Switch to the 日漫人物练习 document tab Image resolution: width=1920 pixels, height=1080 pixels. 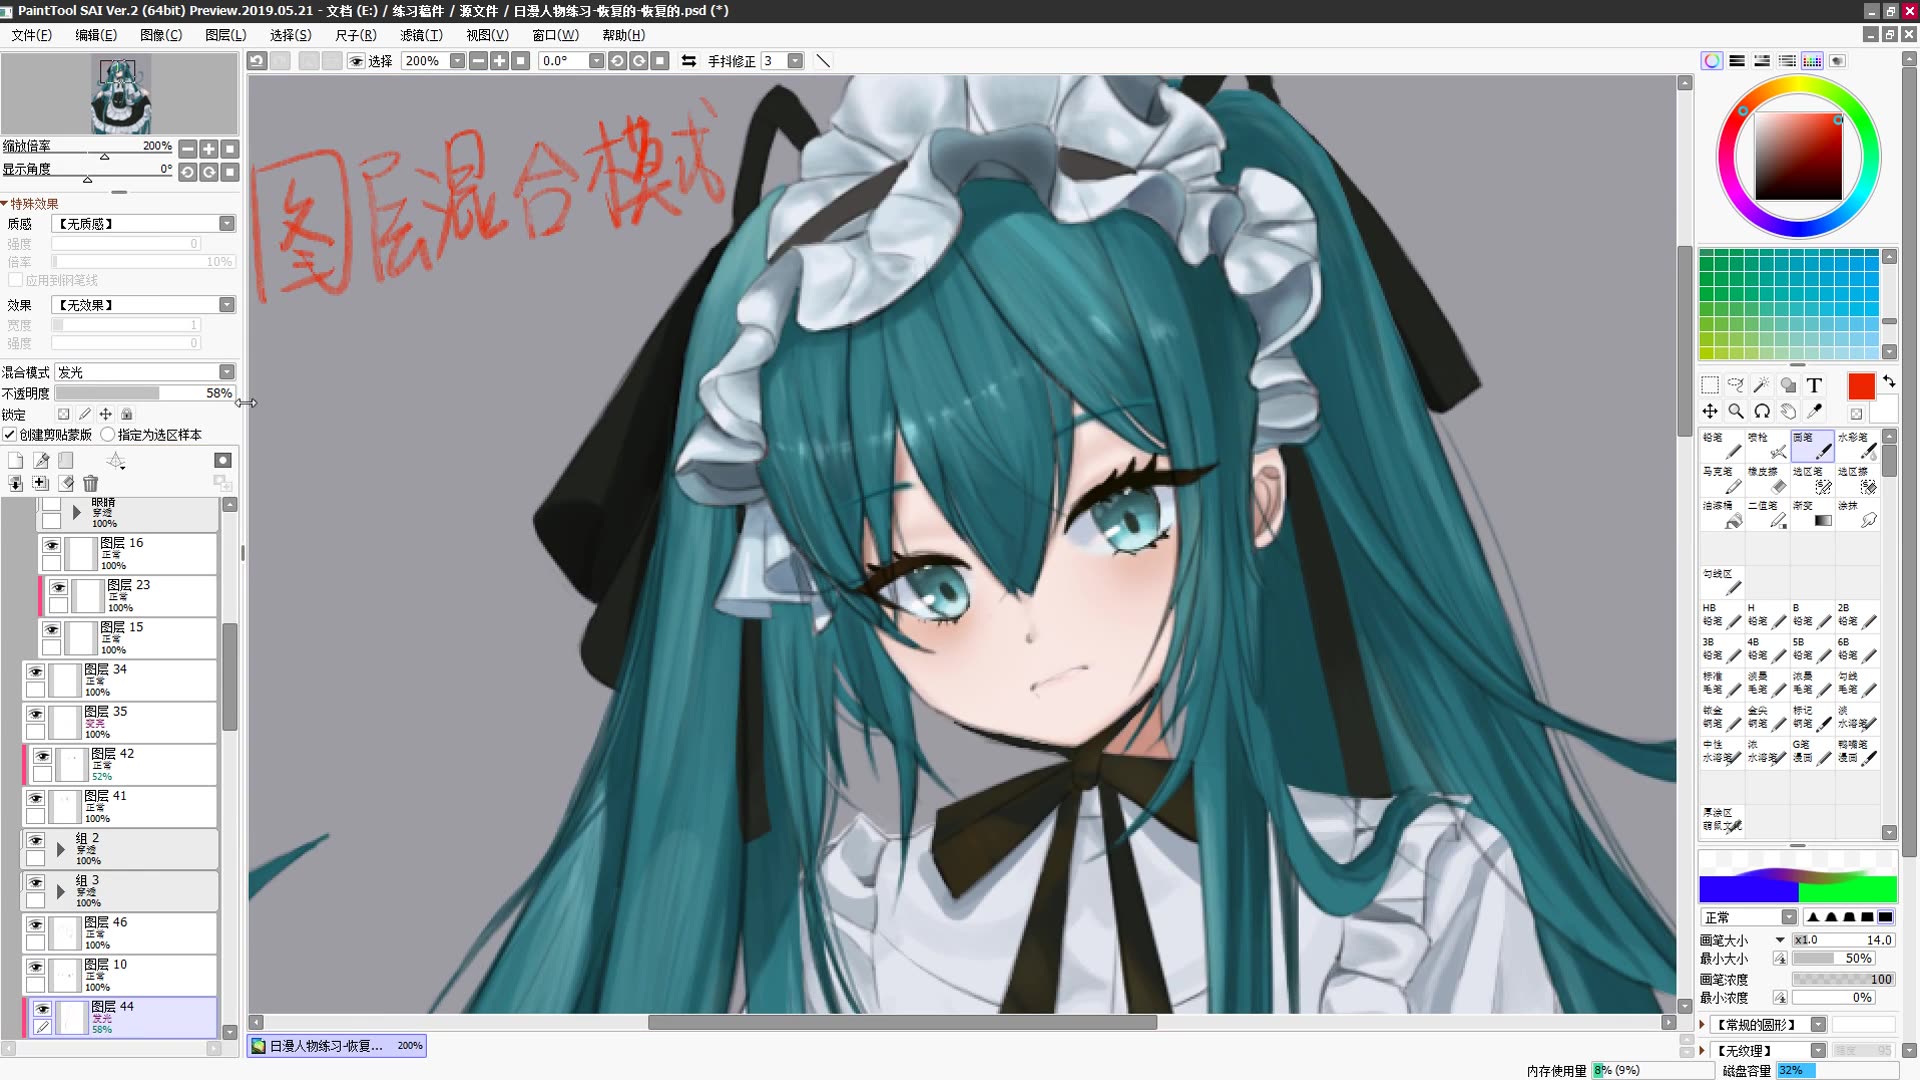coord(337,1046)
